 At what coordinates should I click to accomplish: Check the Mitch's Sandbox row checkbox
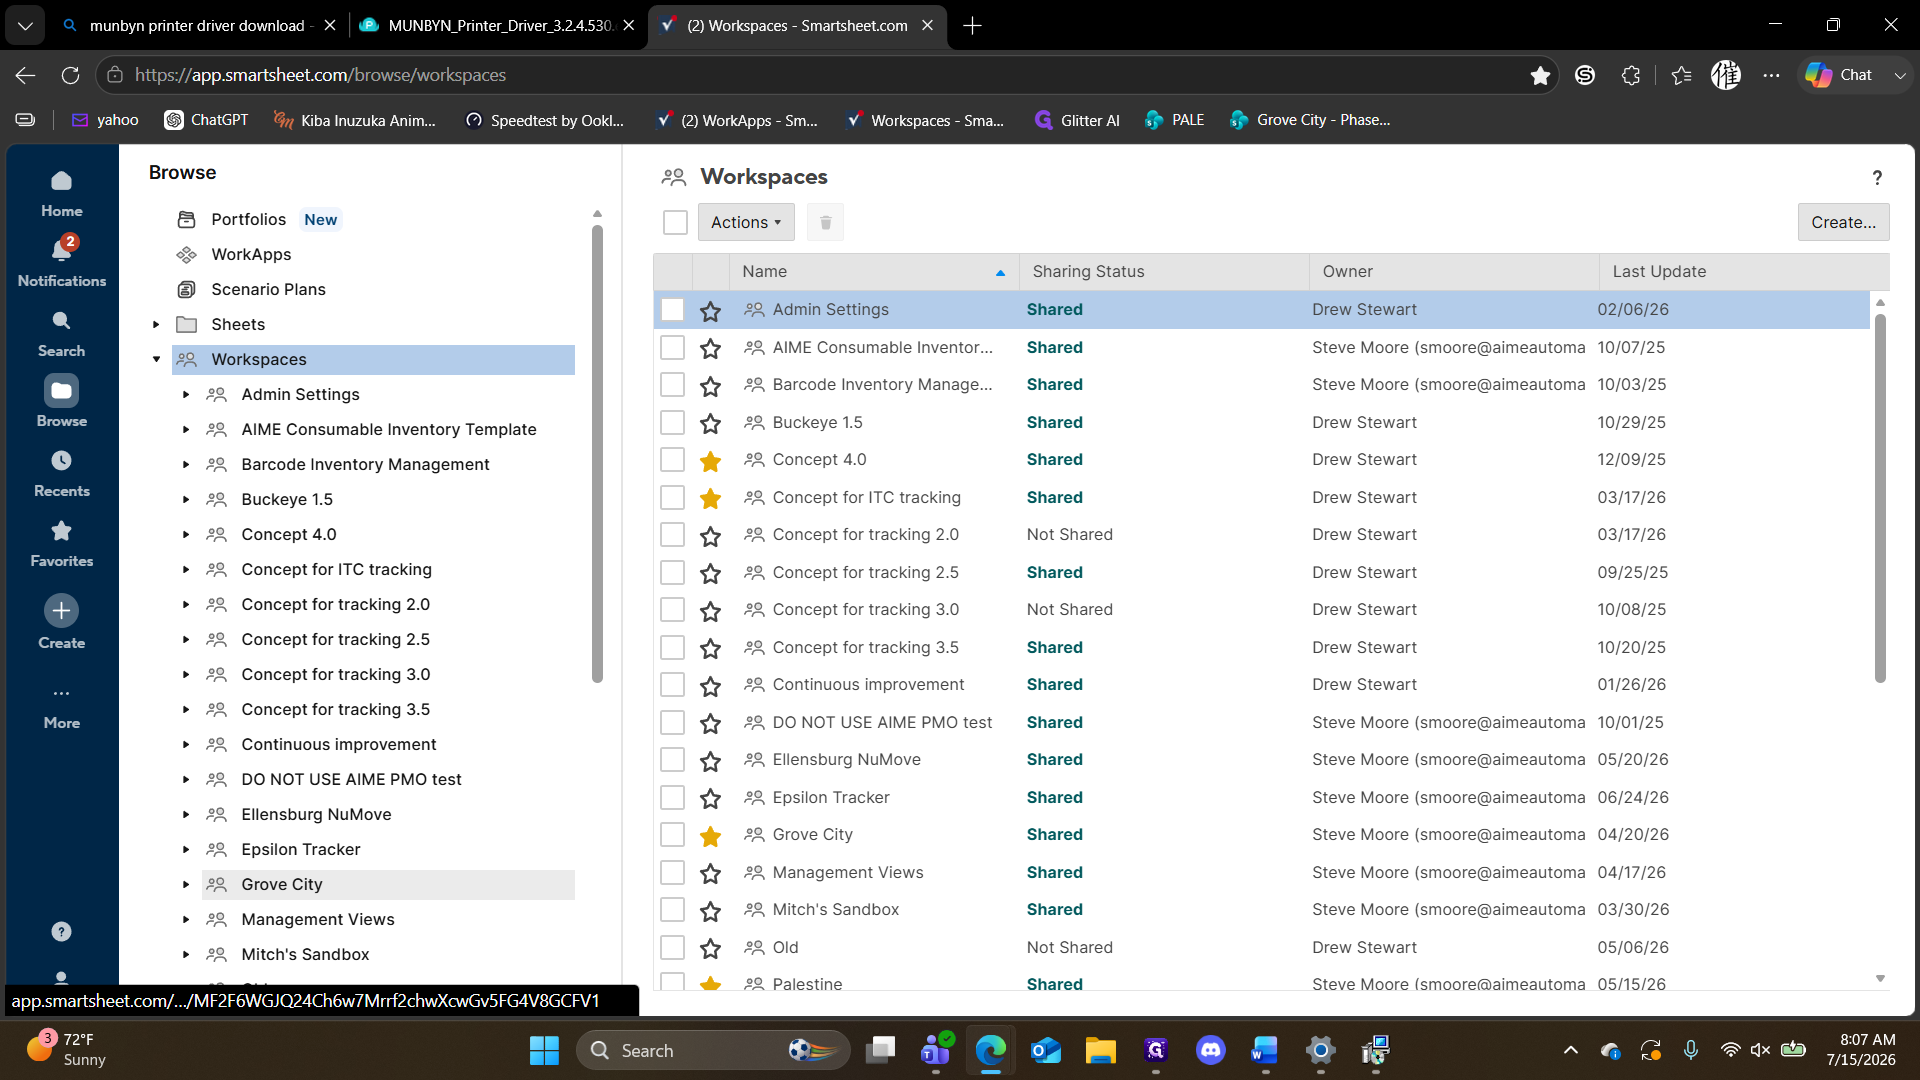coord(672,910)
